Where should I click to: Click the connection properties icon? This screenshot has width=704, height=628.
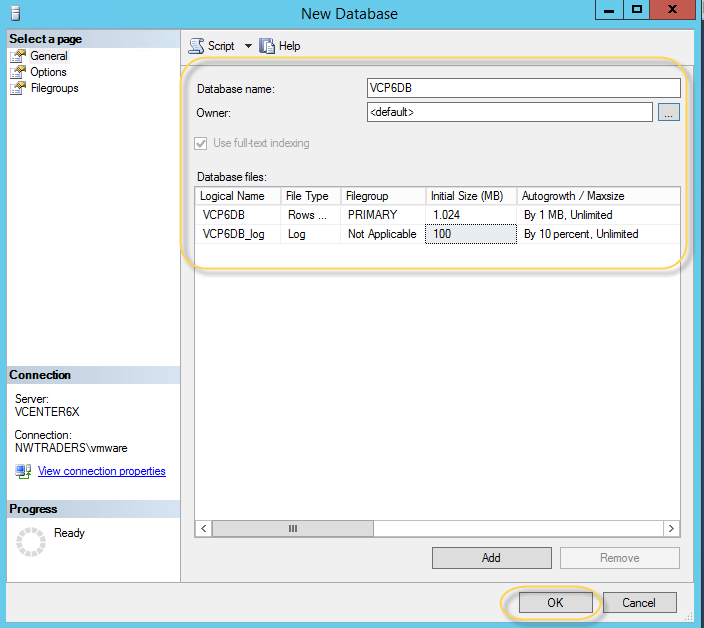tap(23, 471)
